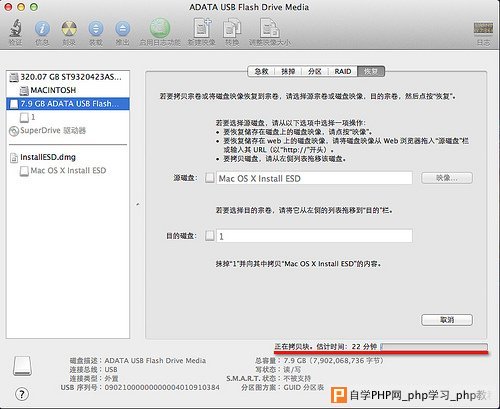
Task: Select the MACINTOSH volume in sidebar
Action: coord(68,90)
